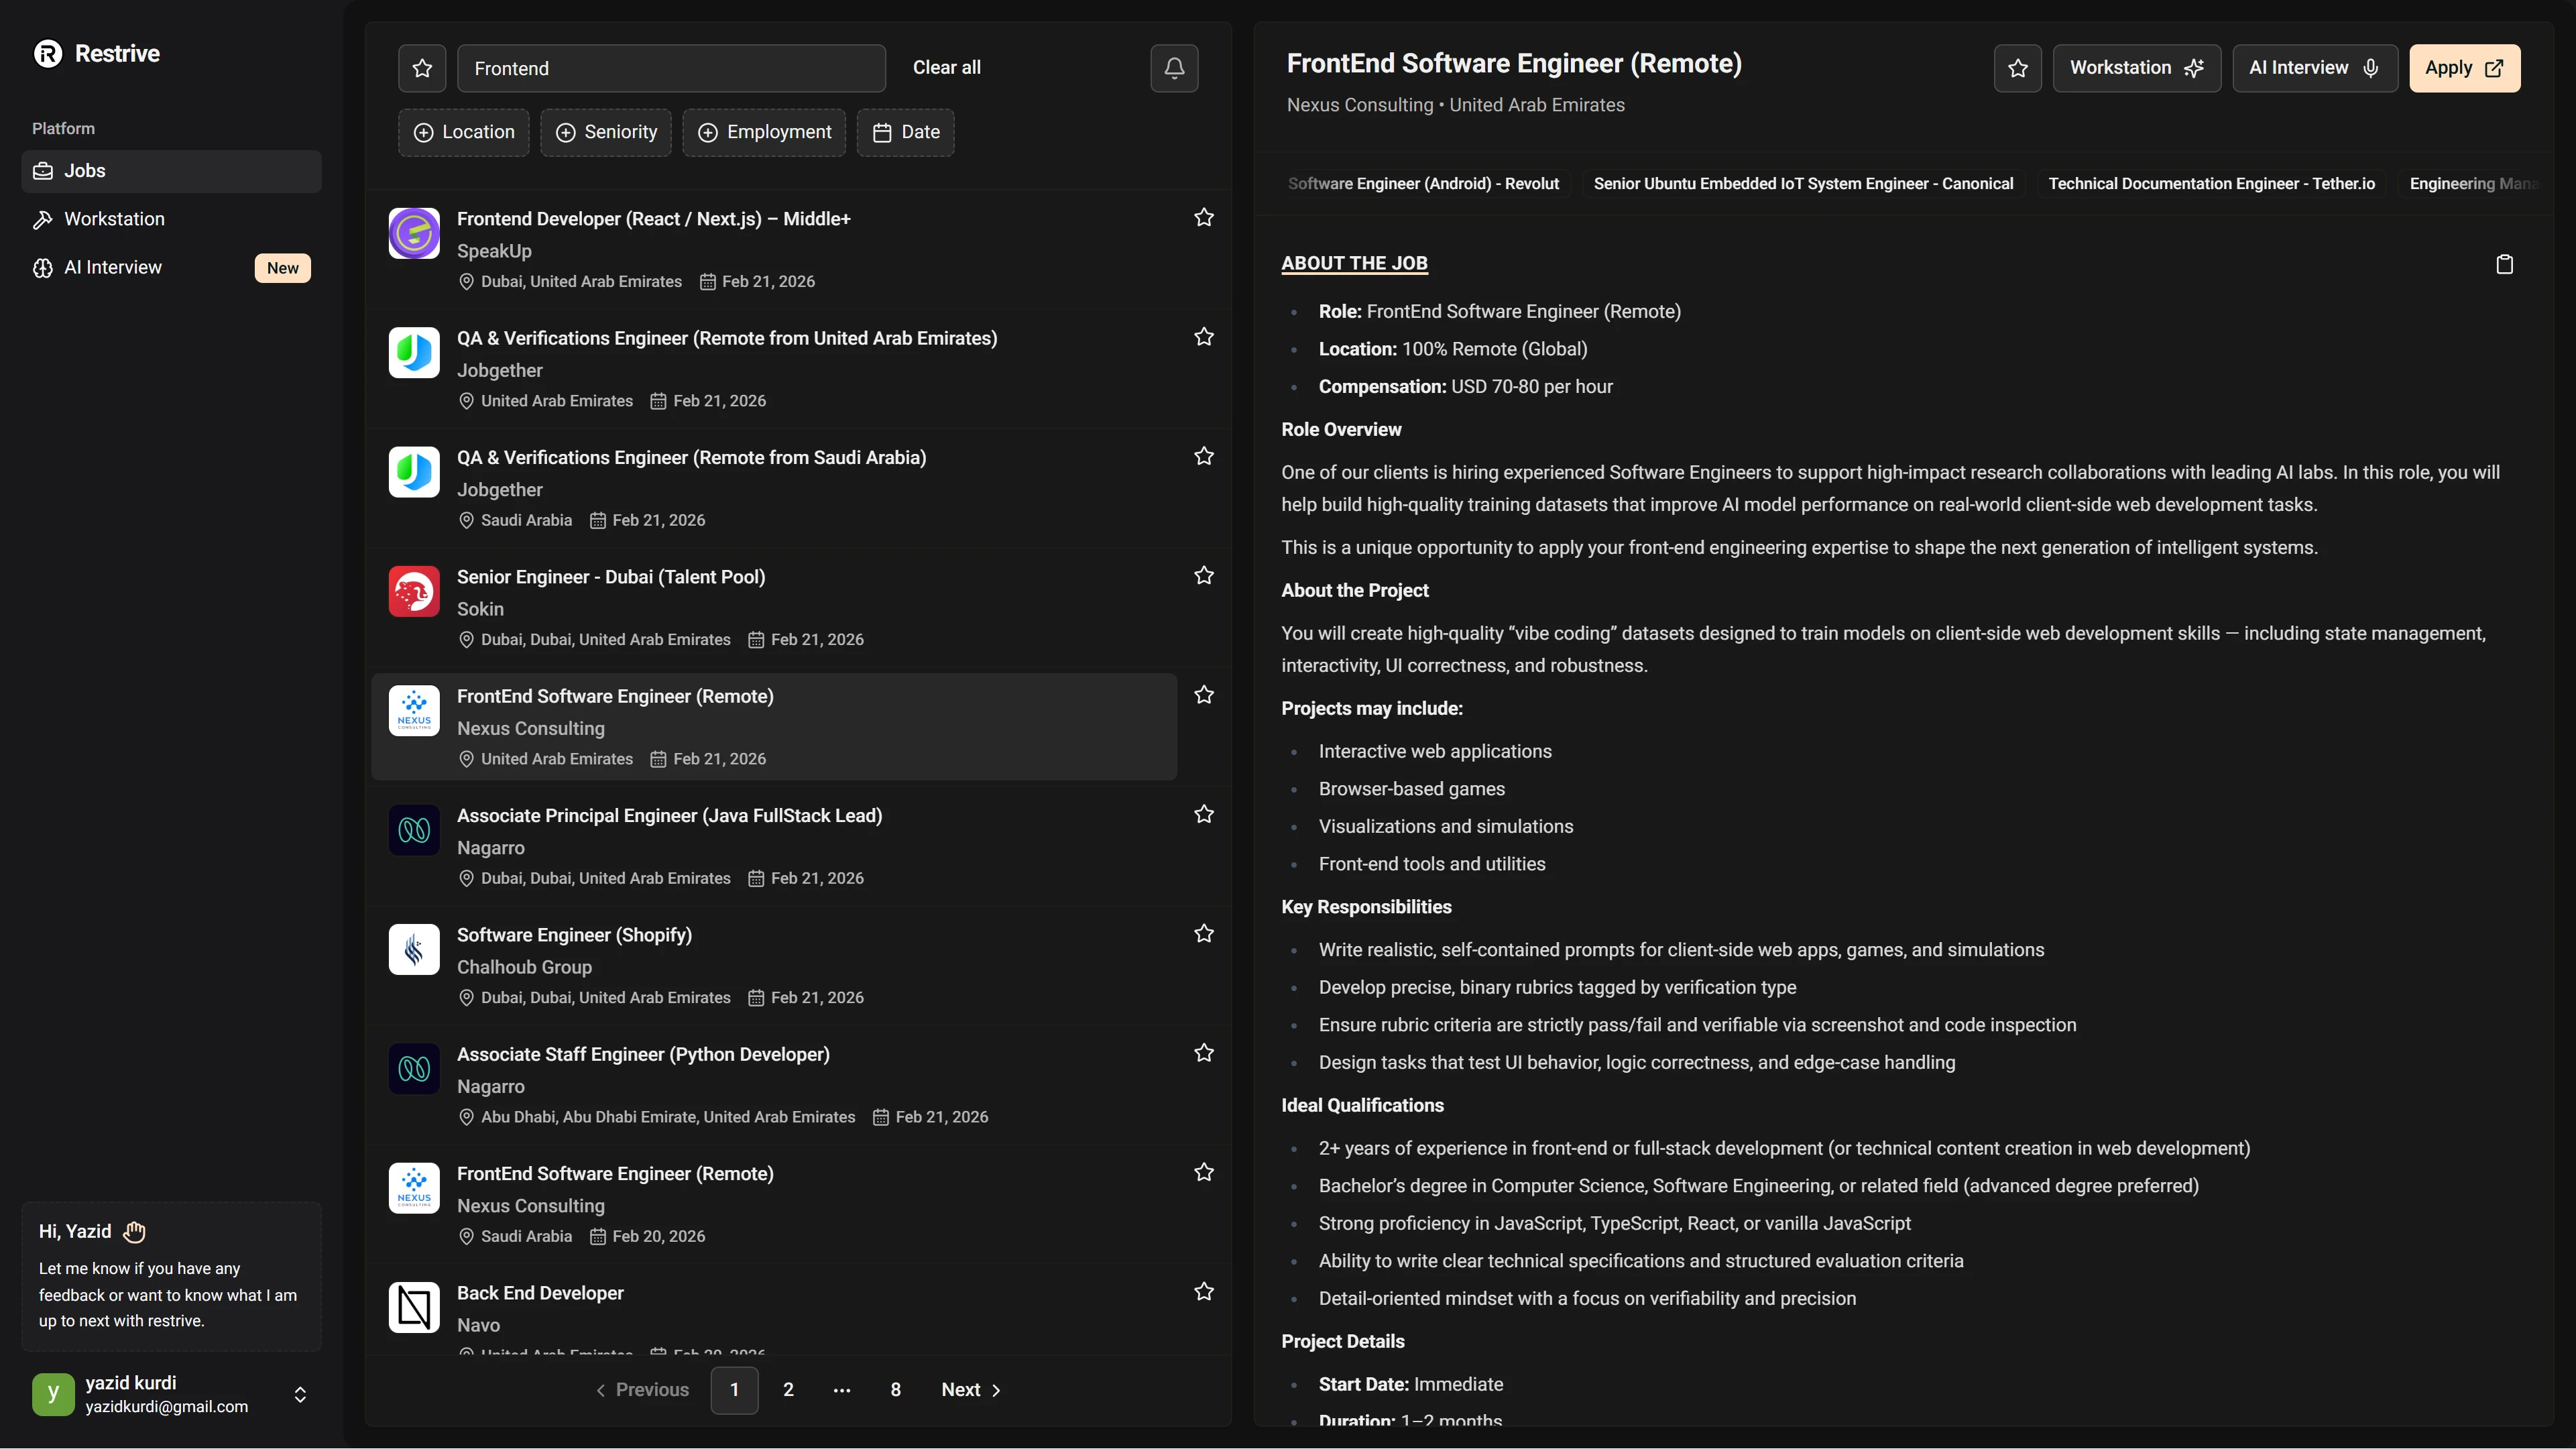Copy job description with clipboard icon
The height and width of the screenshot is (1449, 2576).
click(2504, 264)
